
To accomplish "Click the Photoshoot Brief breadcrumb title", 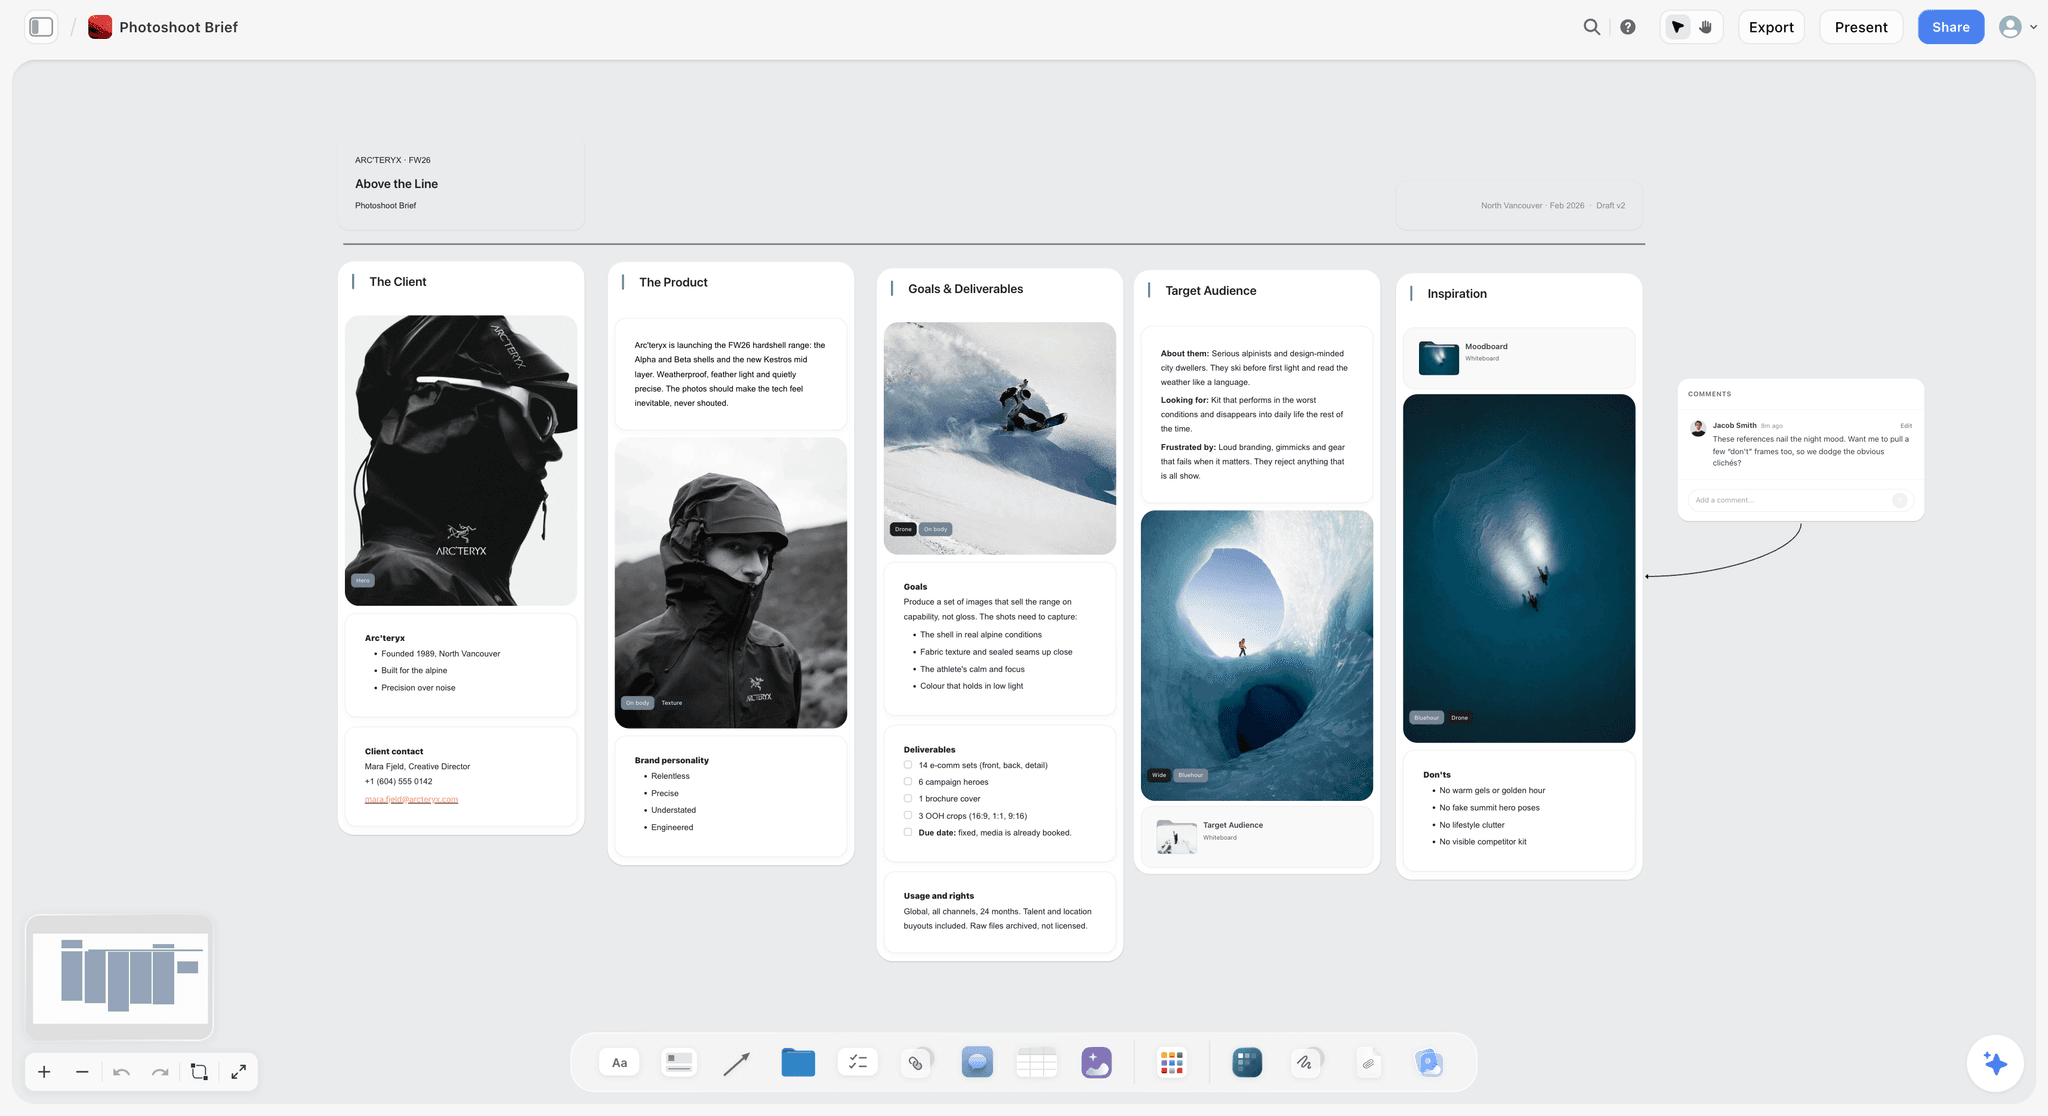I will (x=178, y=27).
